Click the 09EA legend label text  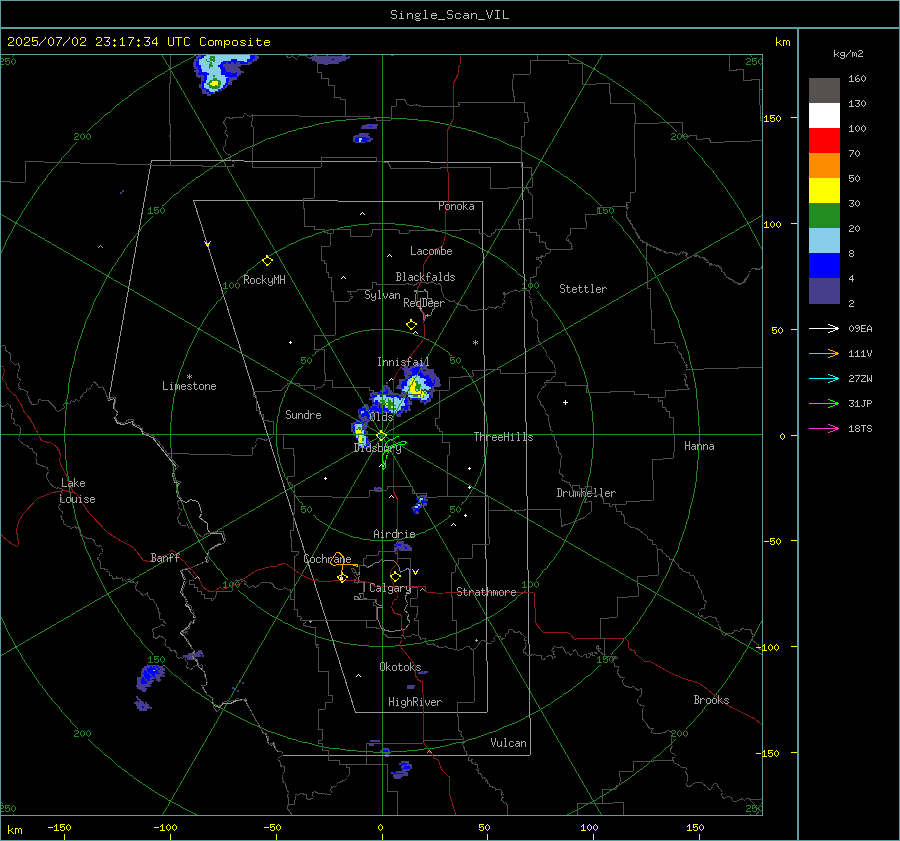coord(860,328)
